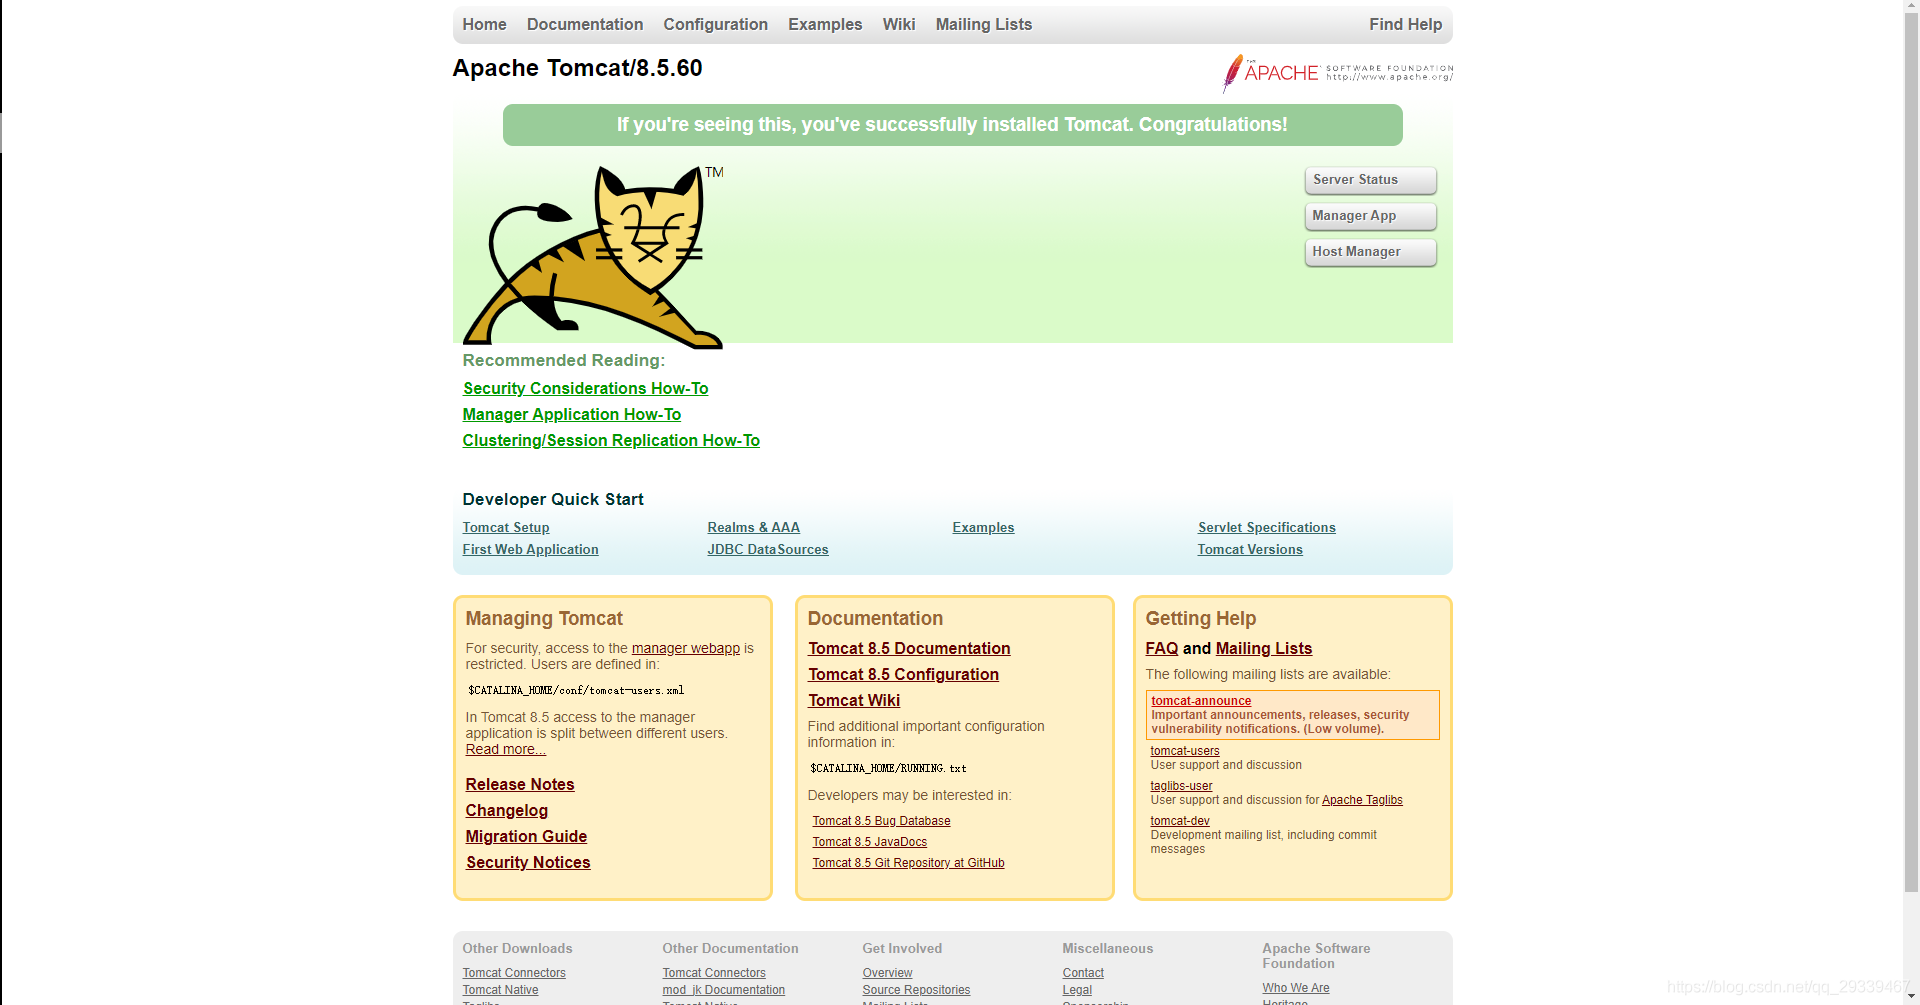
Task: Open the Servlet Specifications link
Action: click(1266, 527)
